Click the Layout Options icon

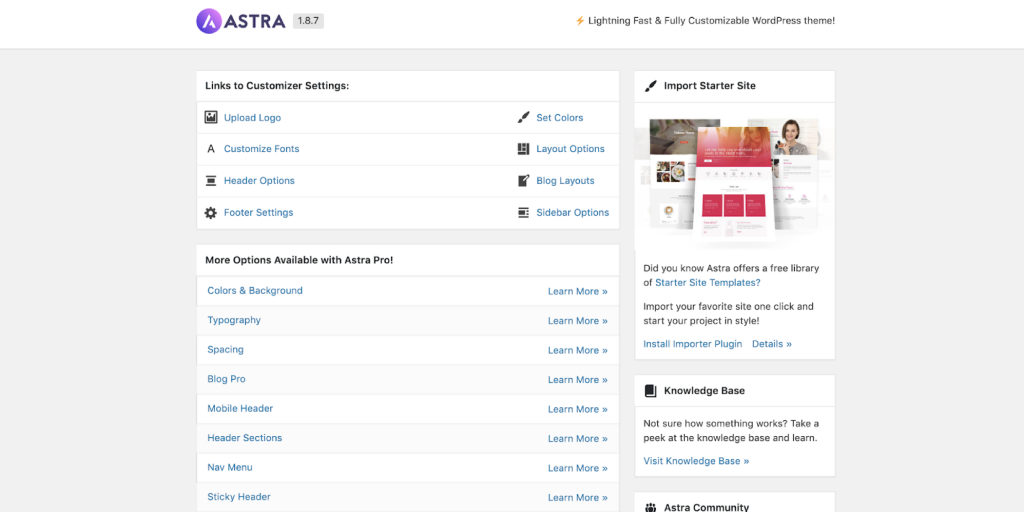click(523, 149)
